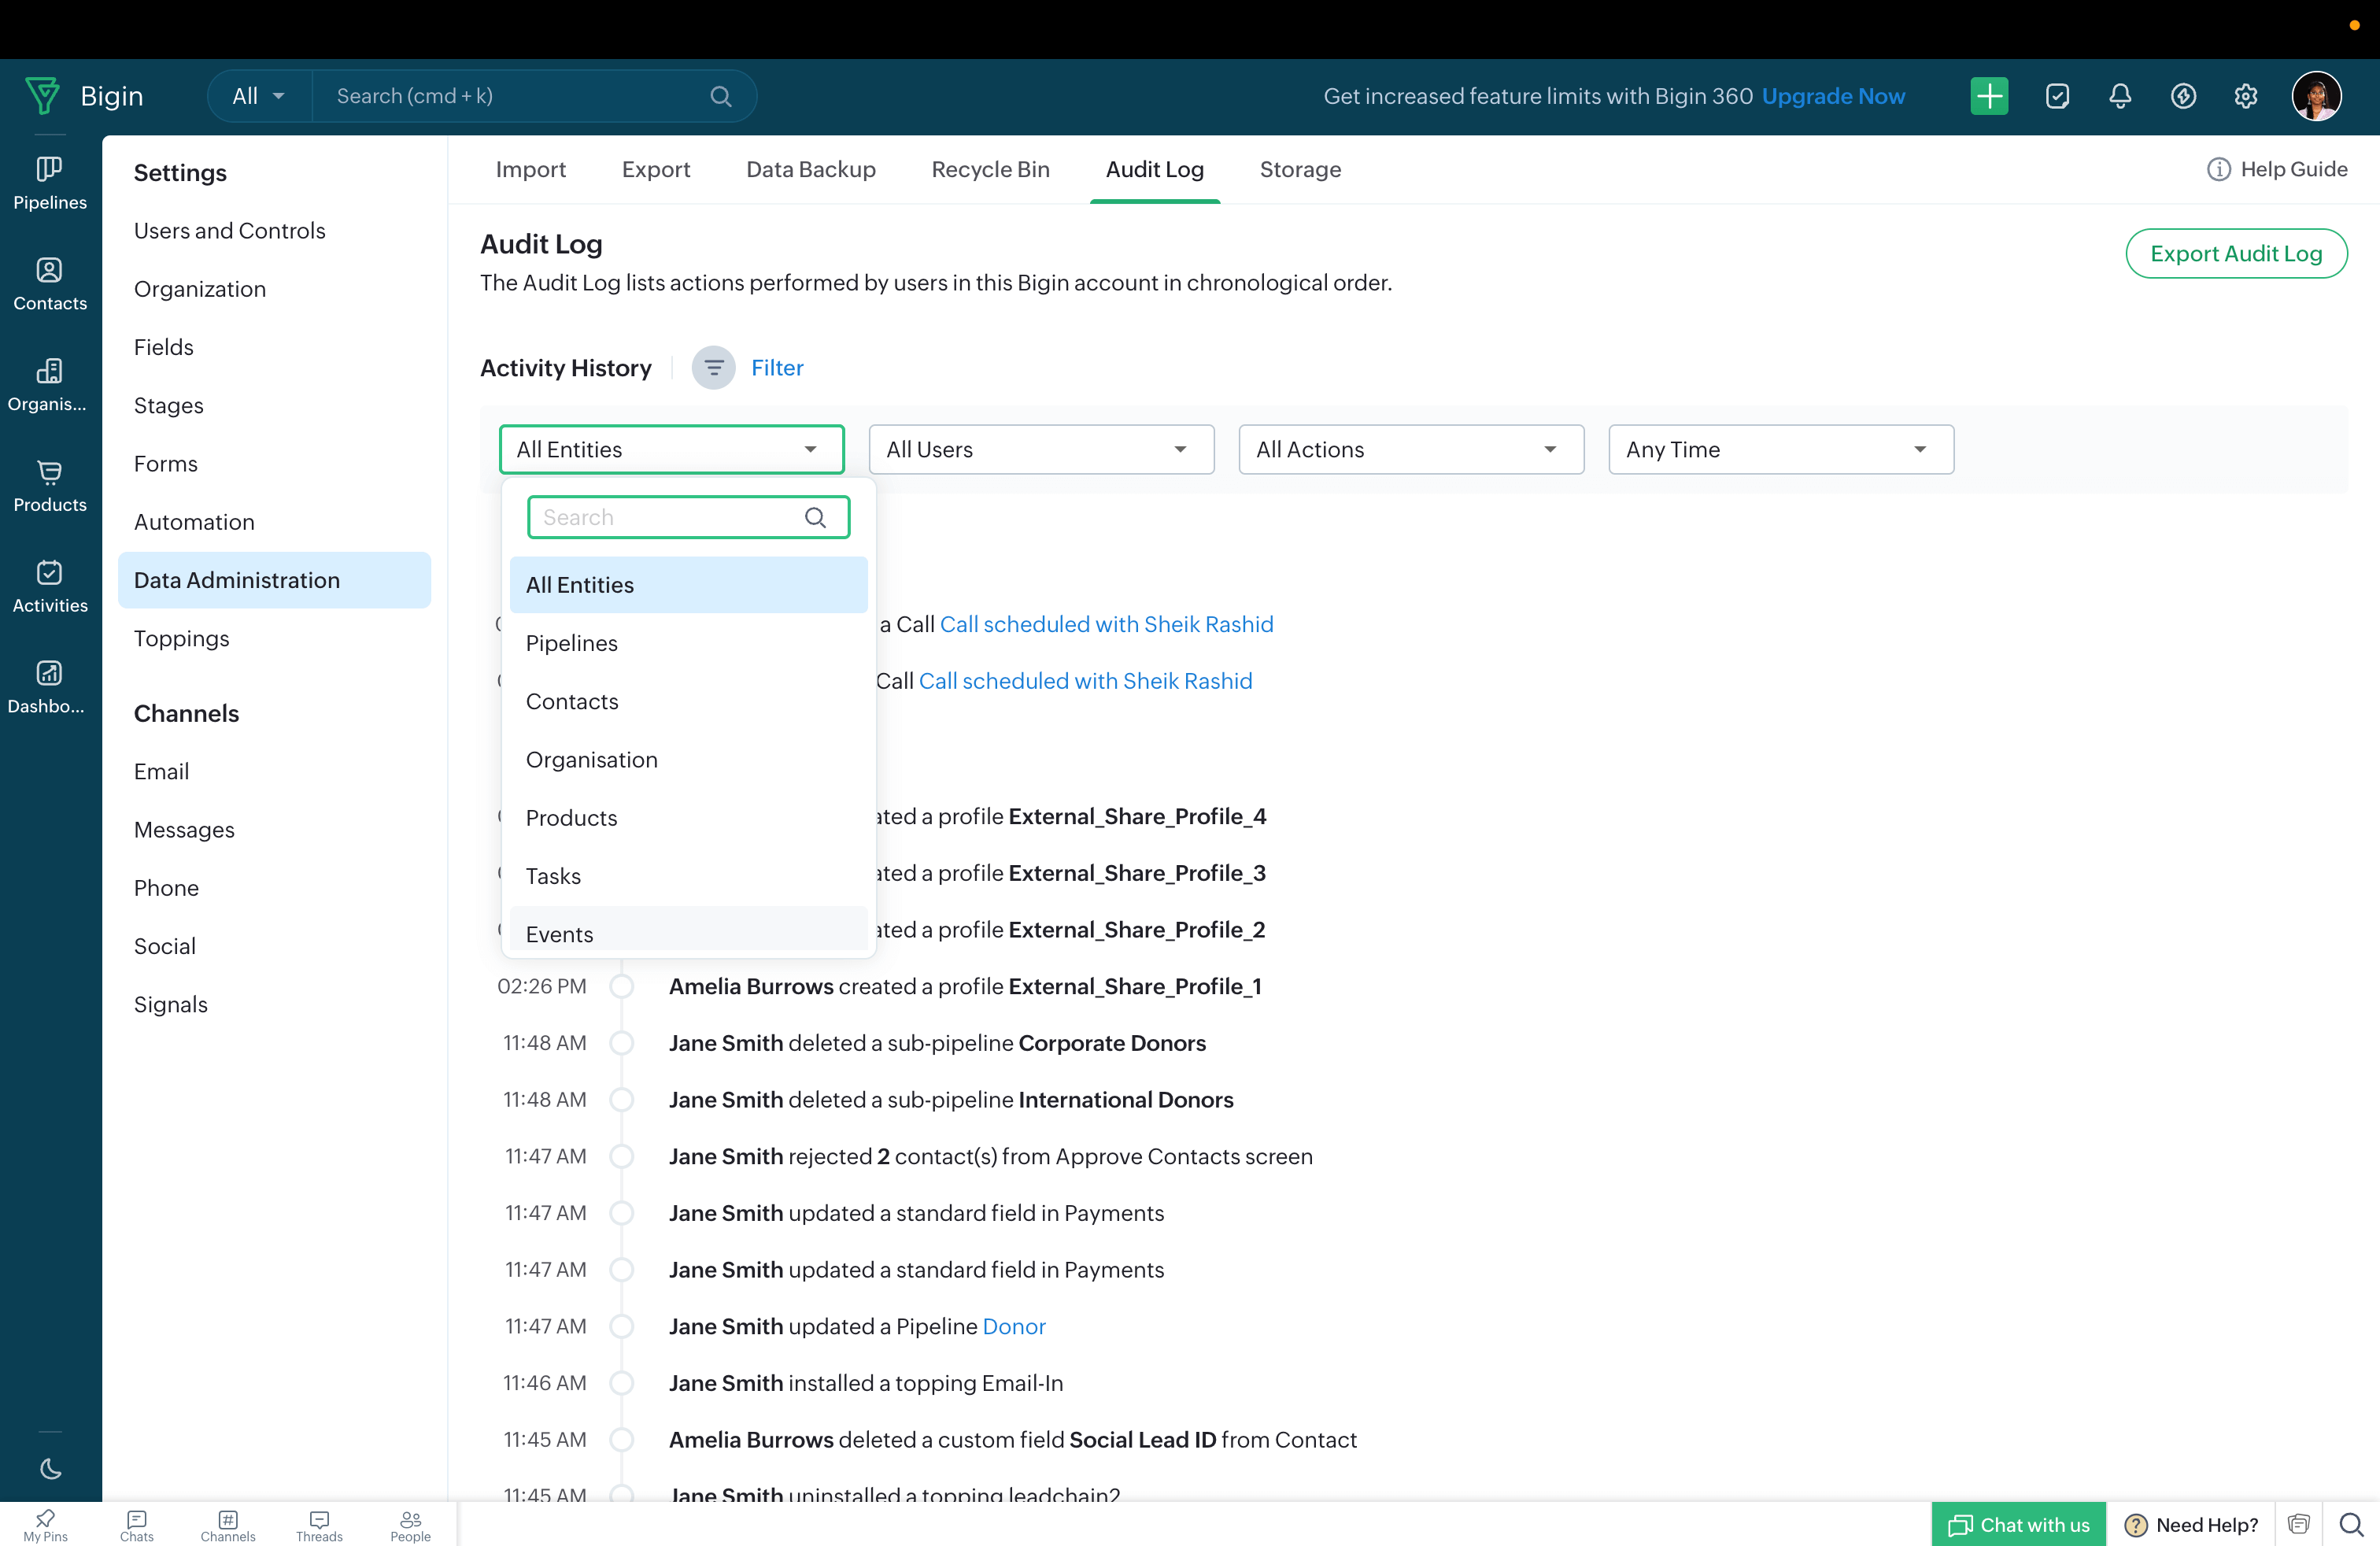
Task: Click the Filter icon button
Action: click(x=713, y=368)
